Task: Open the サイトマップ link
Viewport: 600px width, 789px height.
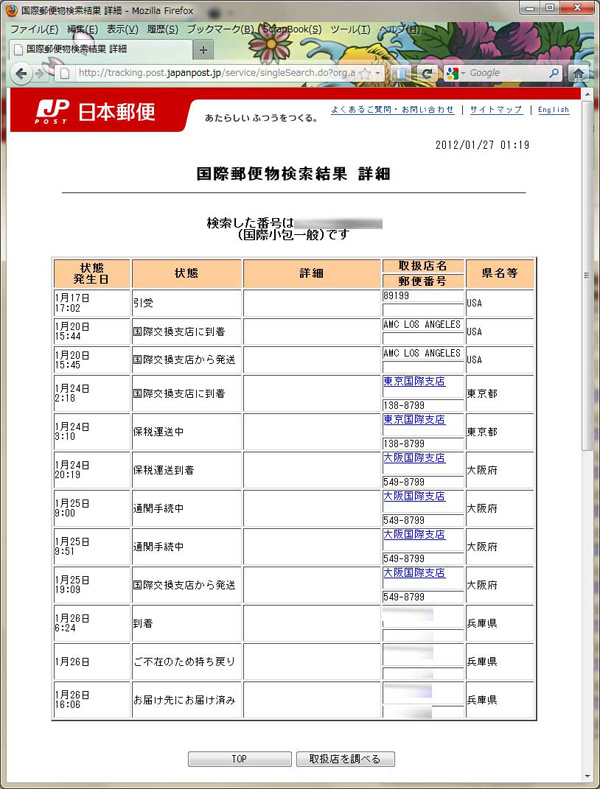Action: tap(496, 110)
